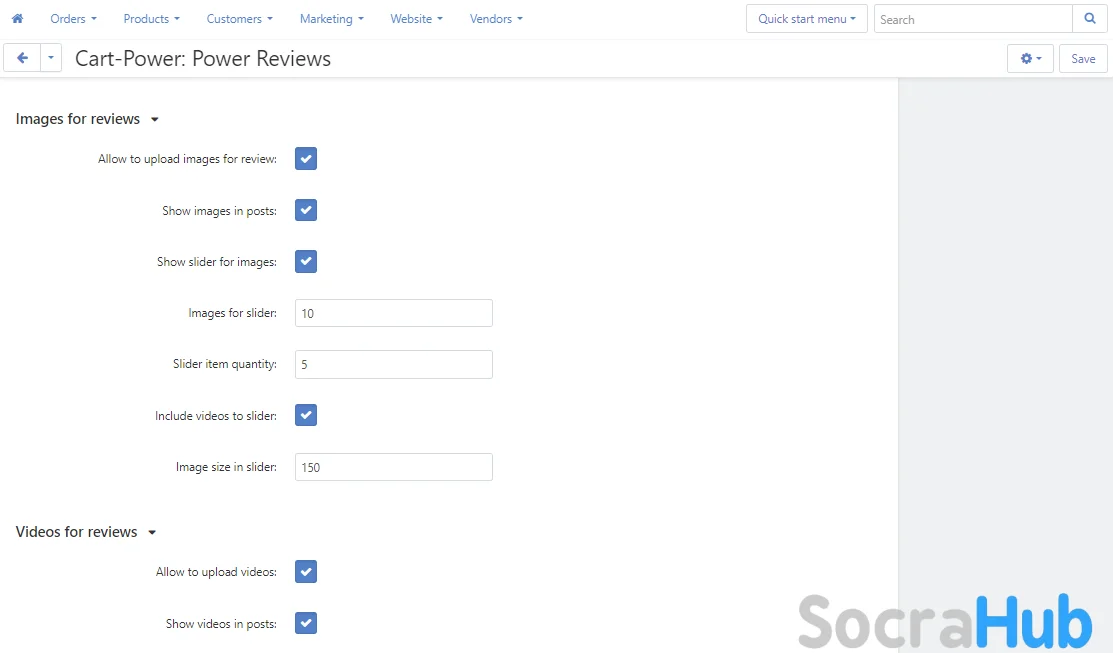Open the Customers menu

[x=239, y=19]
